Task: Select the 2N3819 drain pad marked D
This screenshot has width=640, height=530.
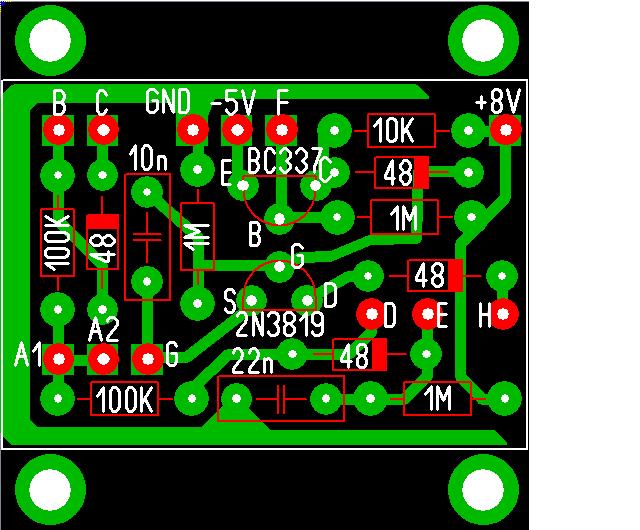Action: tap(307, 301)
